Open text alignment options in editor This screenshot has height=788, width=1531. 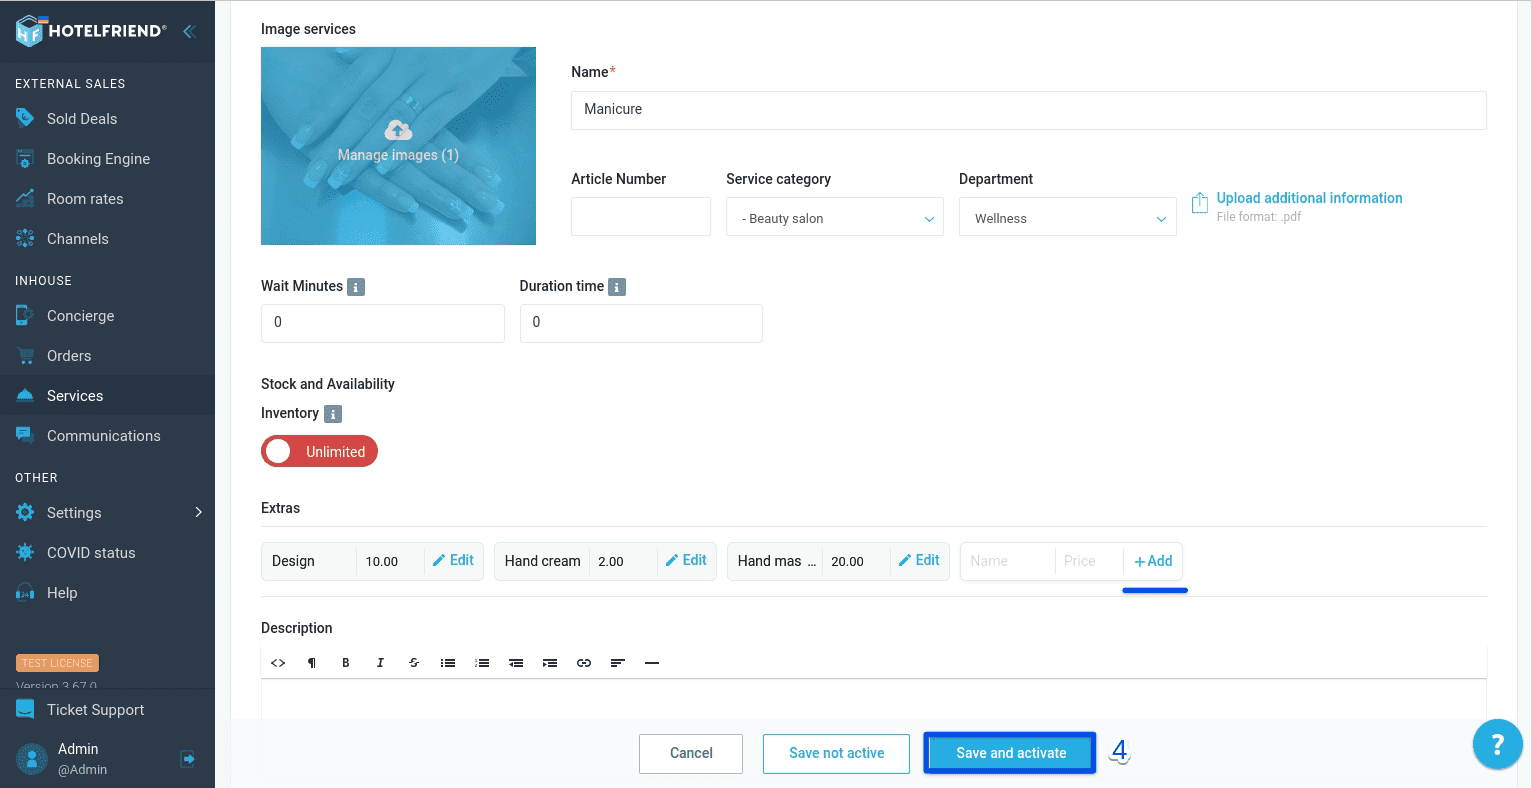(x=618, y=663)
